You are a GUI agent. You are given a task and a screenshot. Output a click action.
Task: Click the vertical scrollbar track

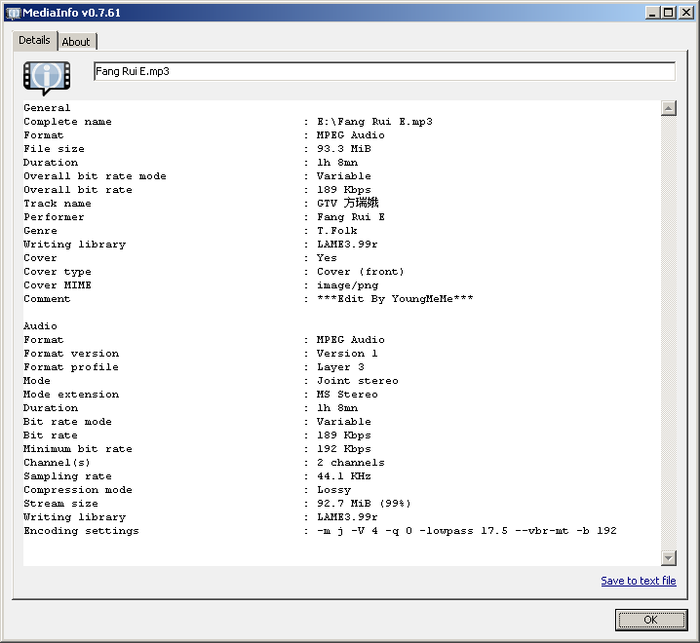[x=668, y=333]
